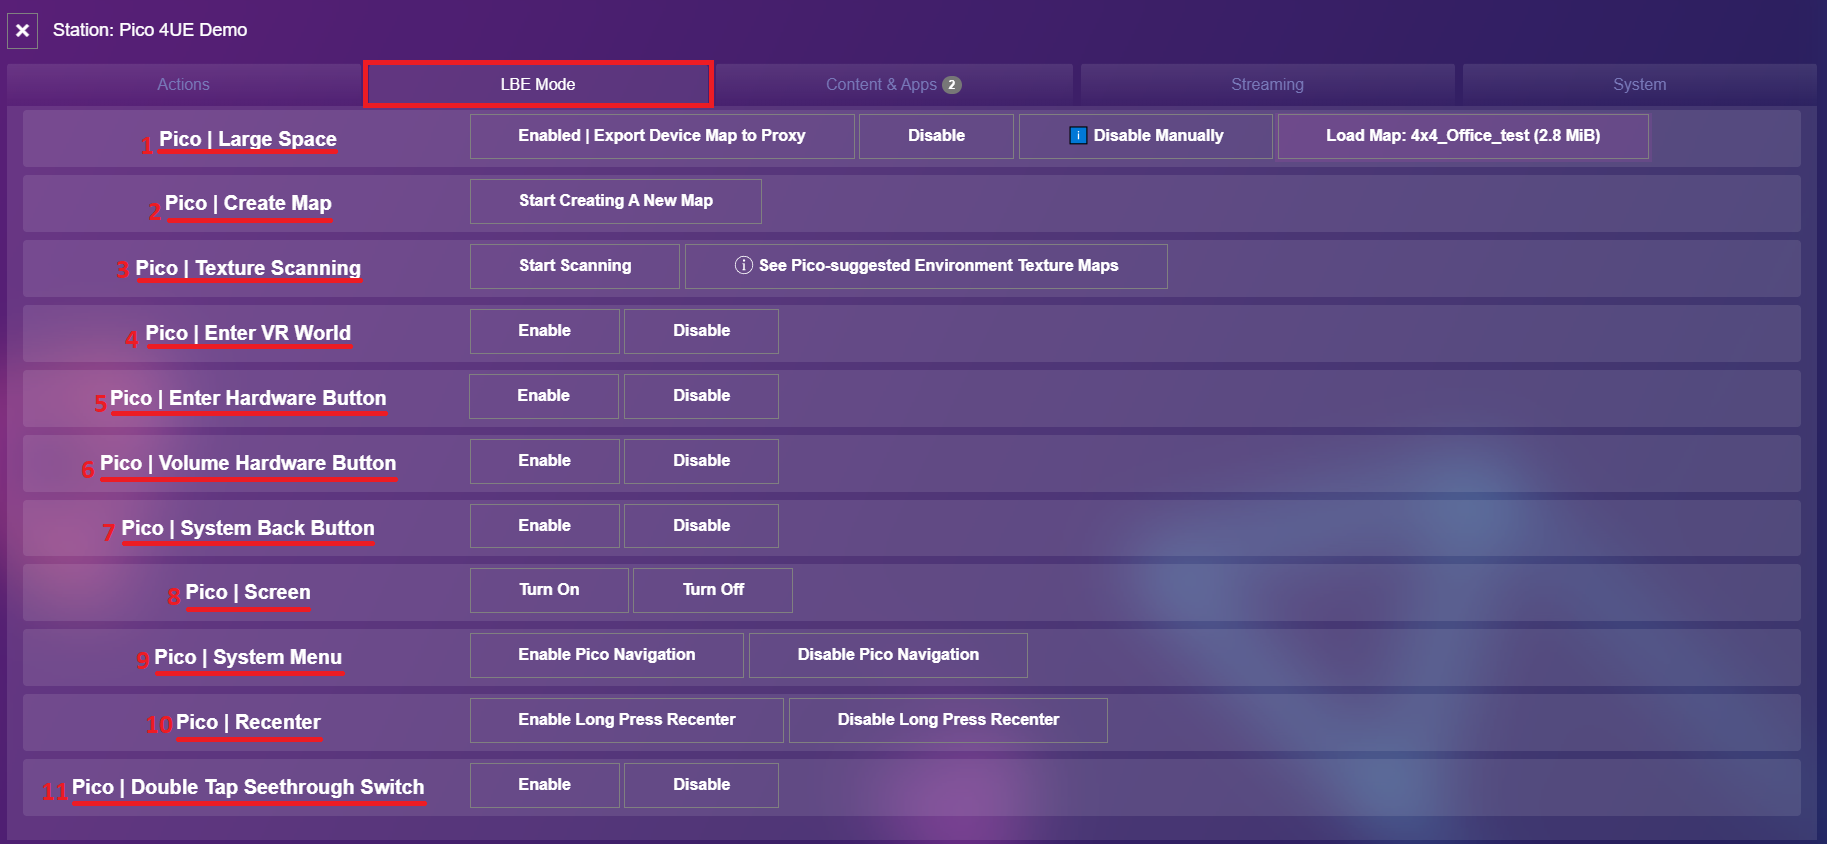Click the Pico | Large Space label
Screen dimensions: 1827x844
248,139
